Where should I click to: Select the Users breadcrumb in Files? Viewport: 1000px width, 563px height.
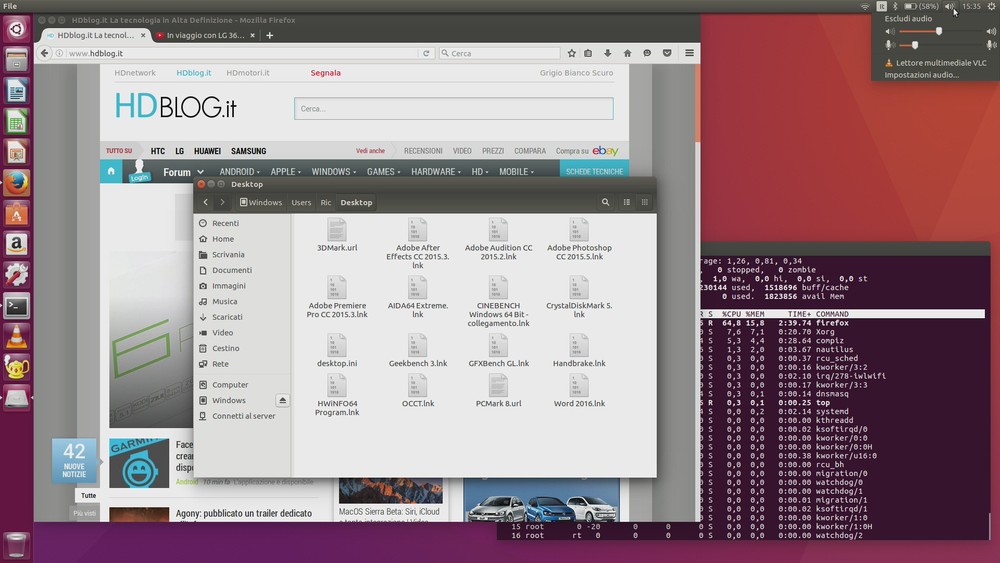pos(301,202)
